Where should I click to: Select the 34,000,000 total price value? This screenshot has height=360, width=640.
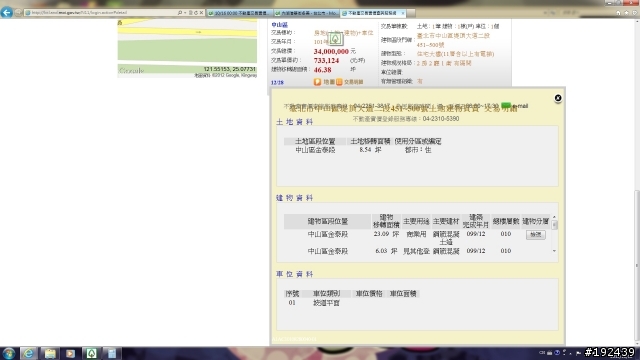pos(331,51)
